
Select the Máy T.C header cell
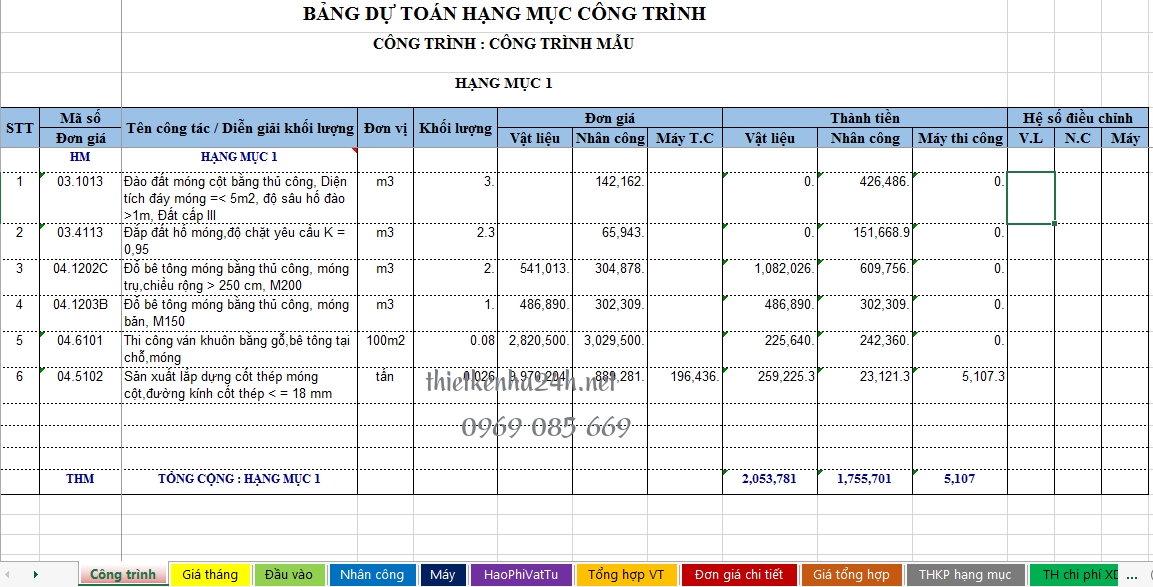pos(685,138)
